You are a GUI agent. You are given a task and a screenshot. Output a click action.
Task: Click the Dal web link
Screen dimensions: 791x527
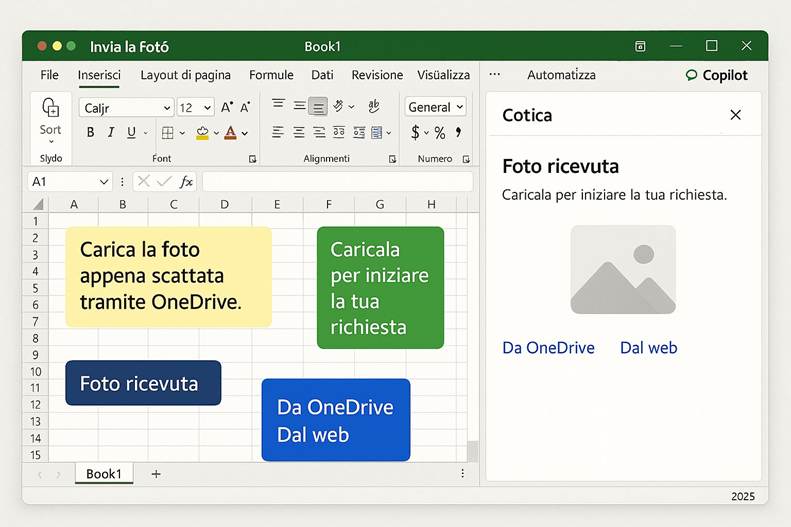tap(649, 348)
